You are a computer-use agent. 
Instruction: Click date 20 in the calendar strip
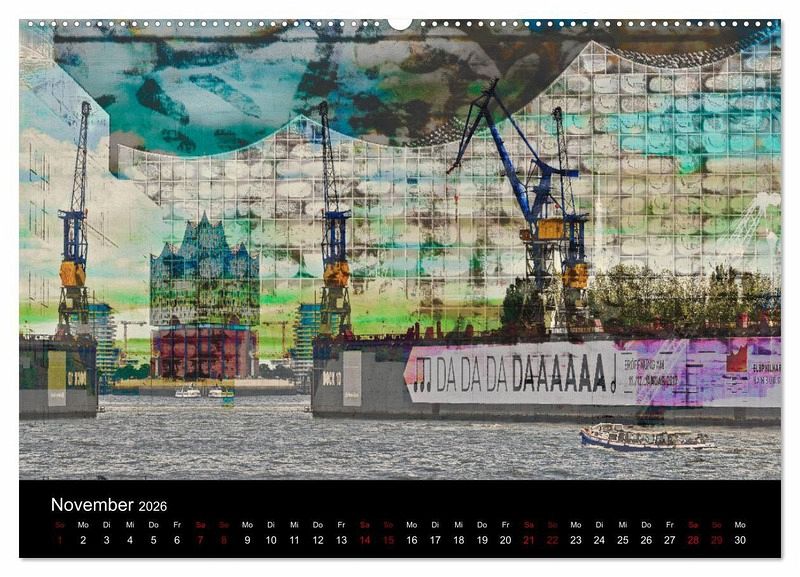click(506, 540)
